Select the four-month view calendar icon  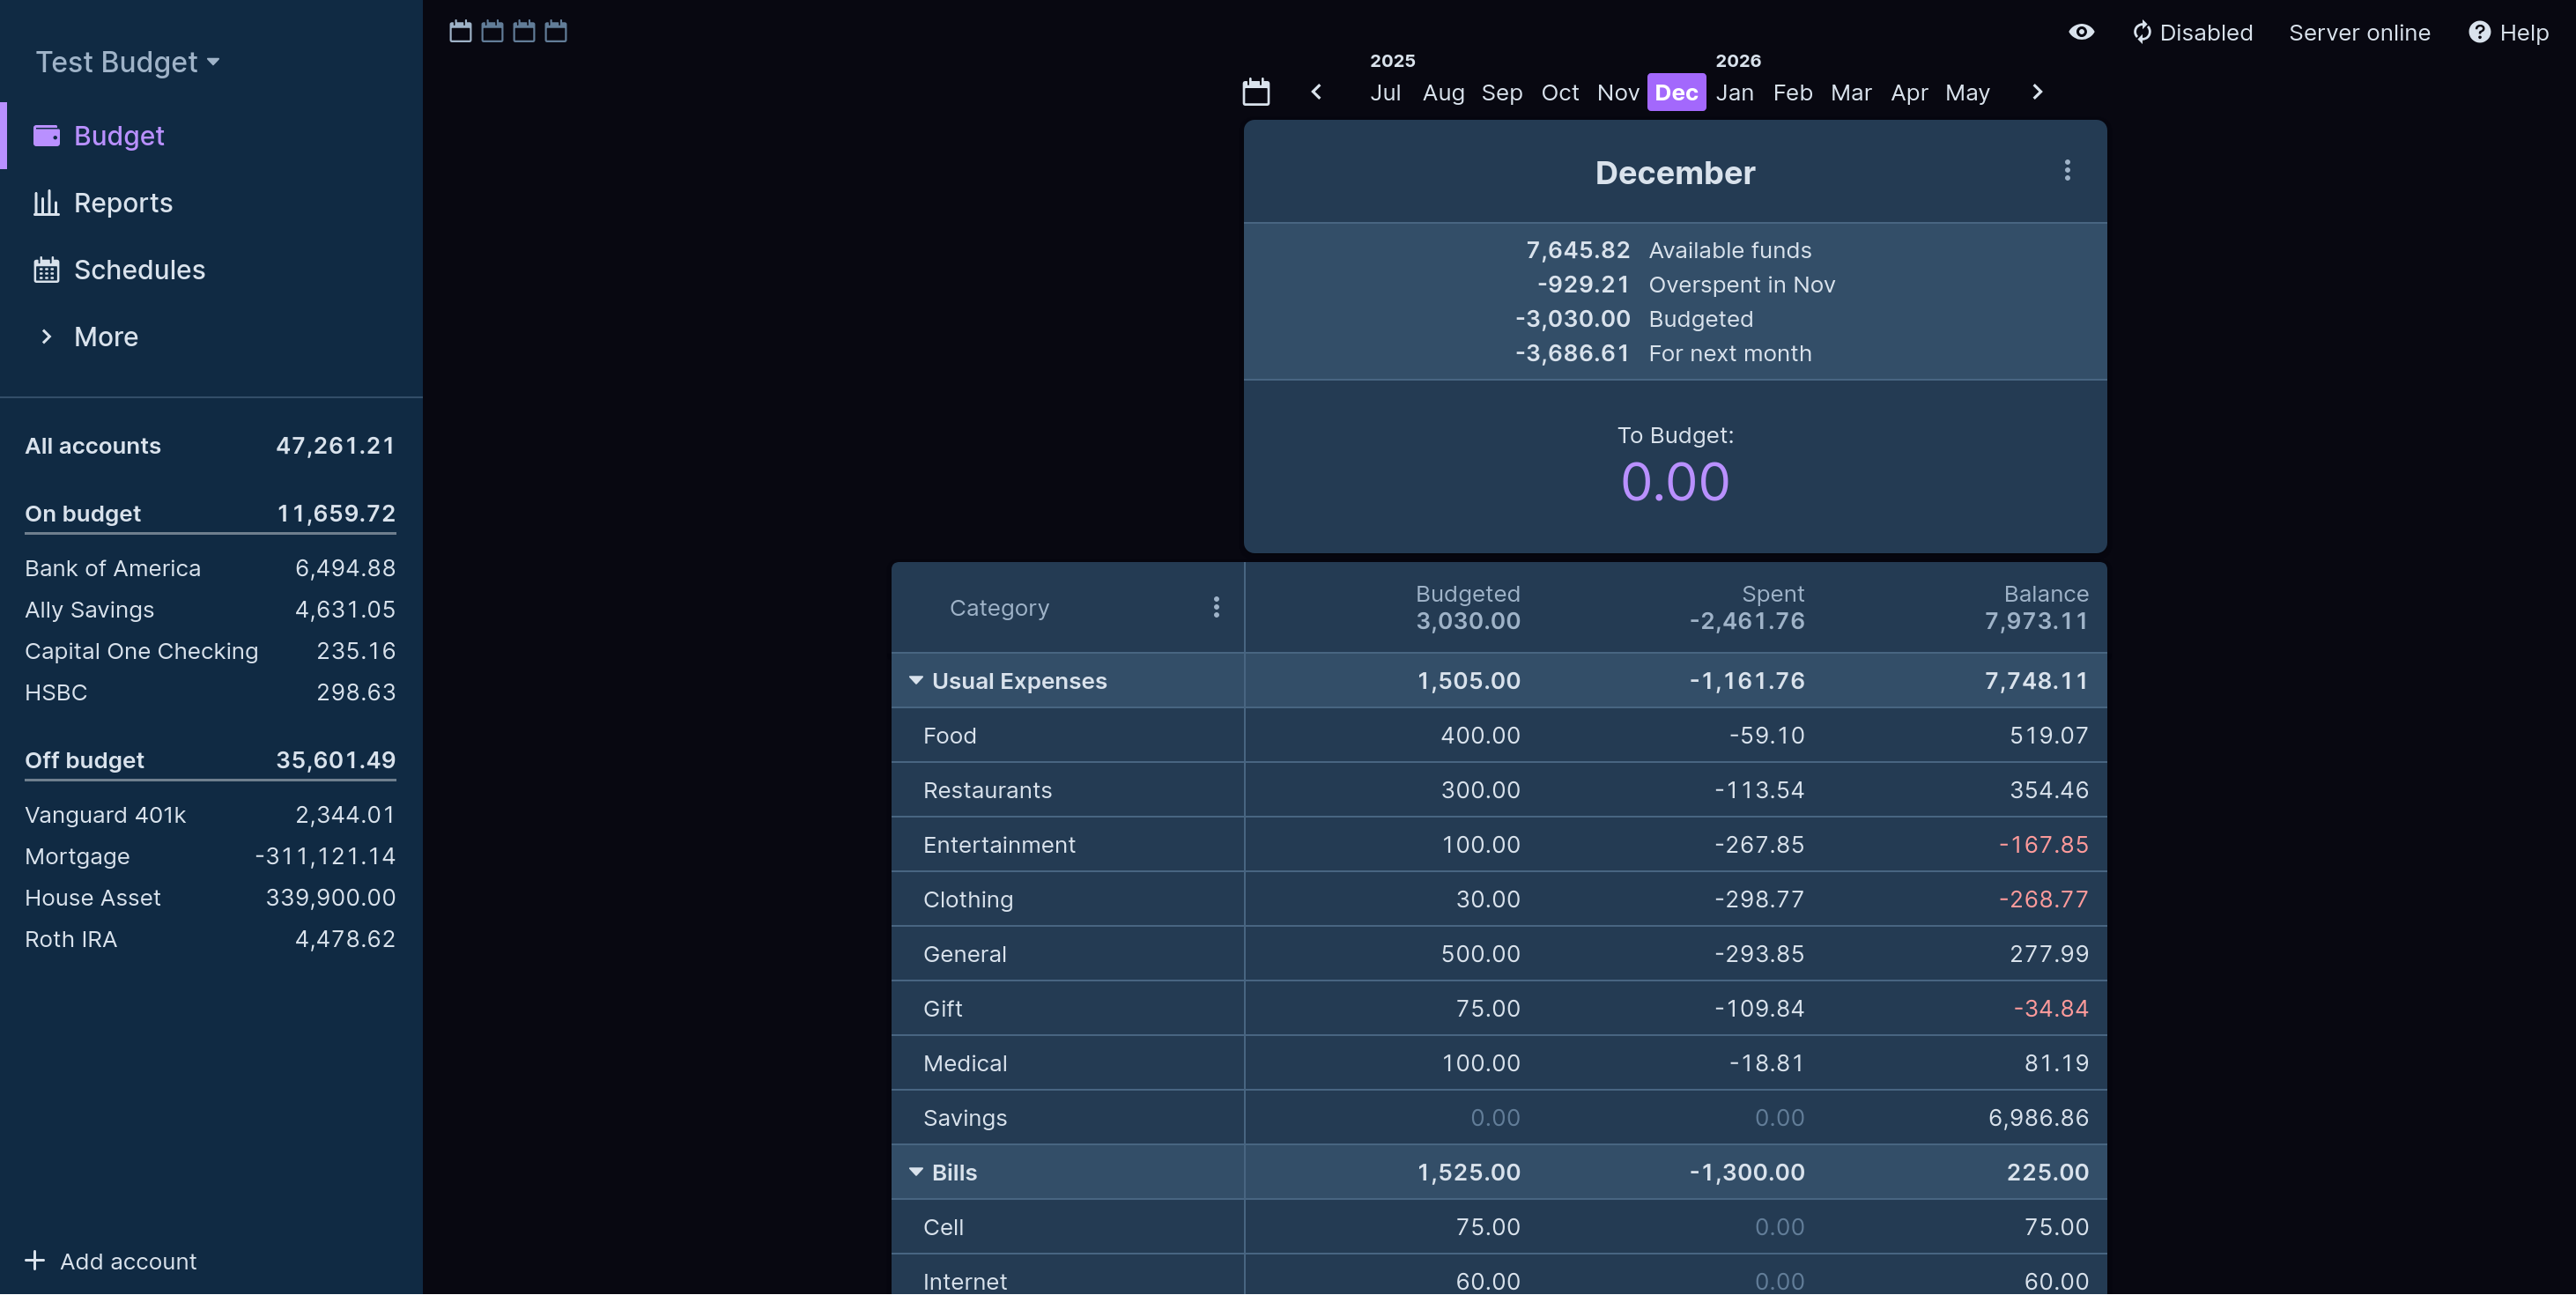pyautogui.click(x=554, y=31)
